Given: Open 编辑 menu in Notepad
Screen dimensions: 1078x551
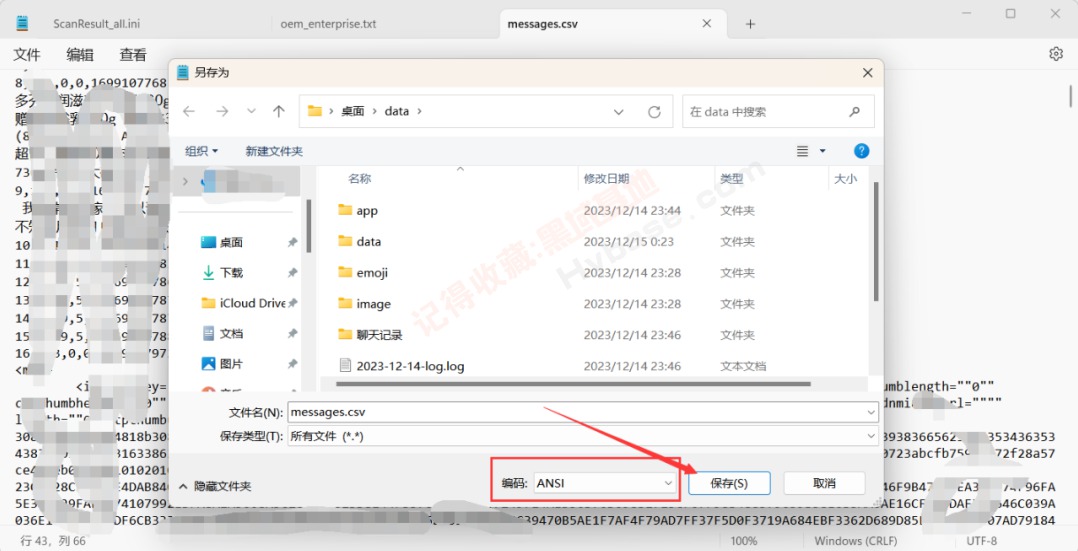Looking at the screenshot, I should [x=80, y=55].
